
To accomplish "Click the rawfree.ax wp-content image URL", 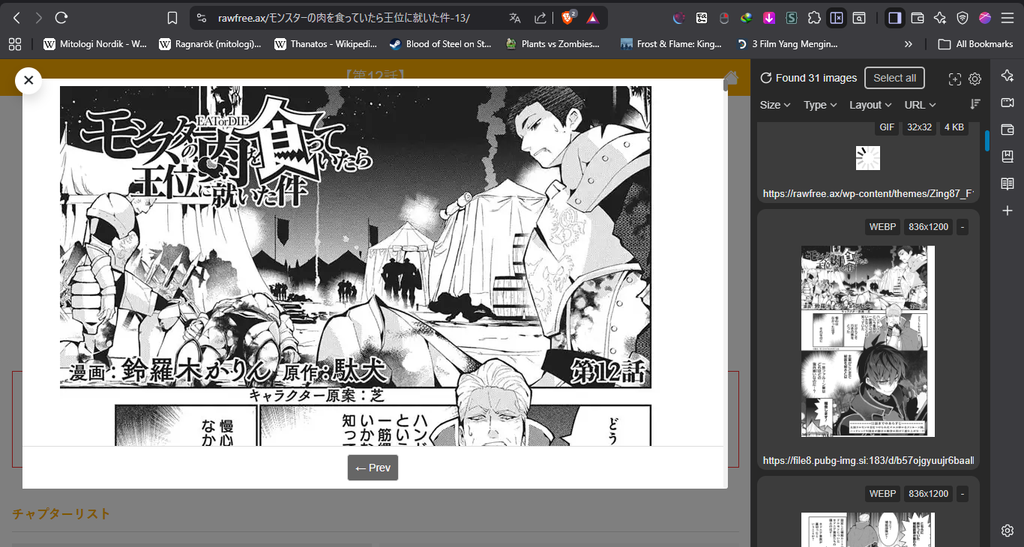I will click(x=868, y=194).
